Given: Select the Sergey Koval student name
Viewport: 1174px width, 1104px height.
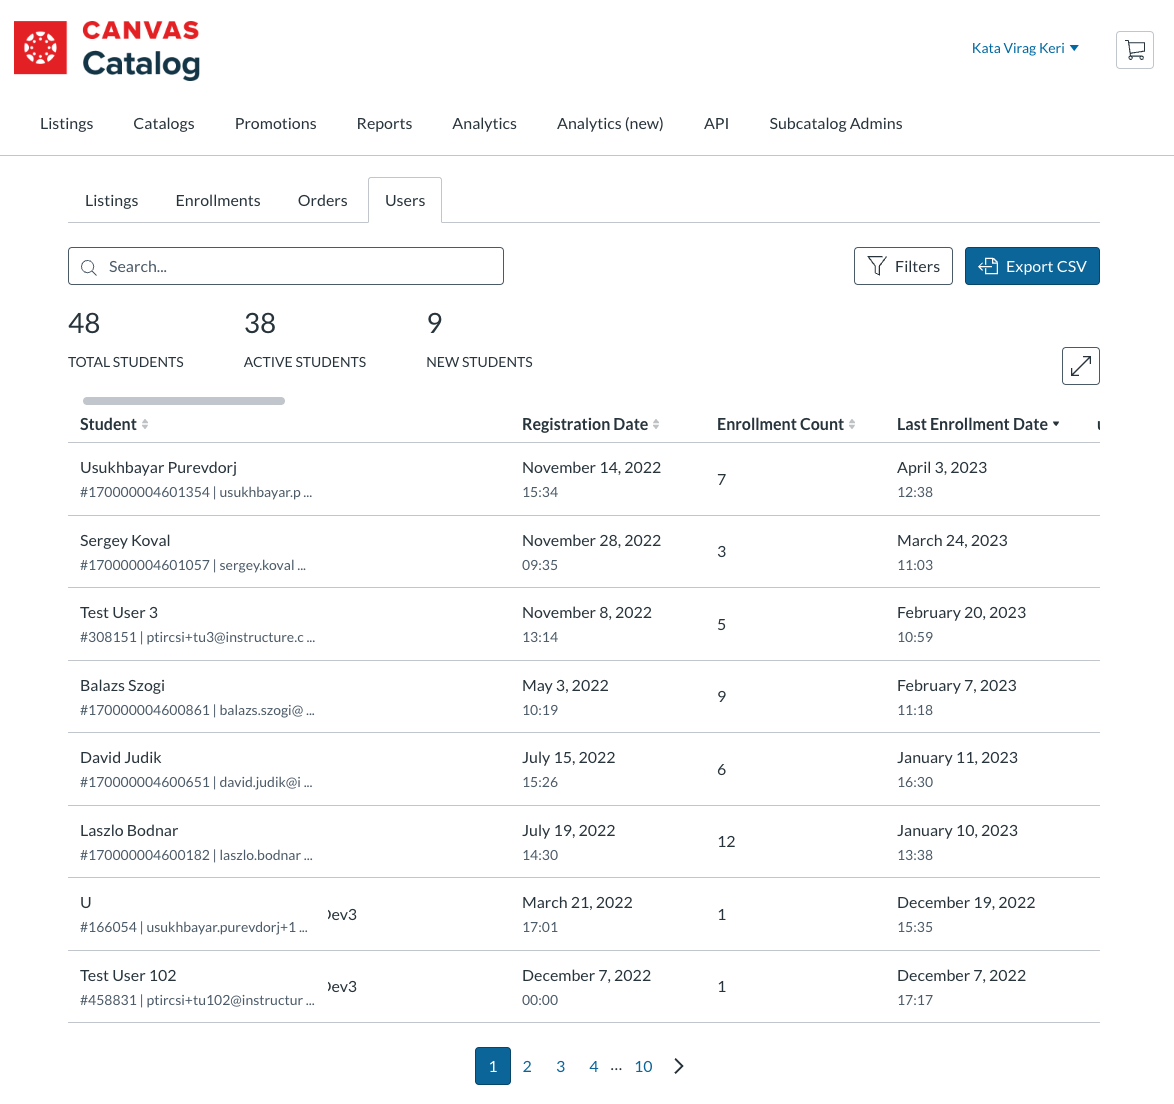Looking at the screenshot, I should point(125,540).
